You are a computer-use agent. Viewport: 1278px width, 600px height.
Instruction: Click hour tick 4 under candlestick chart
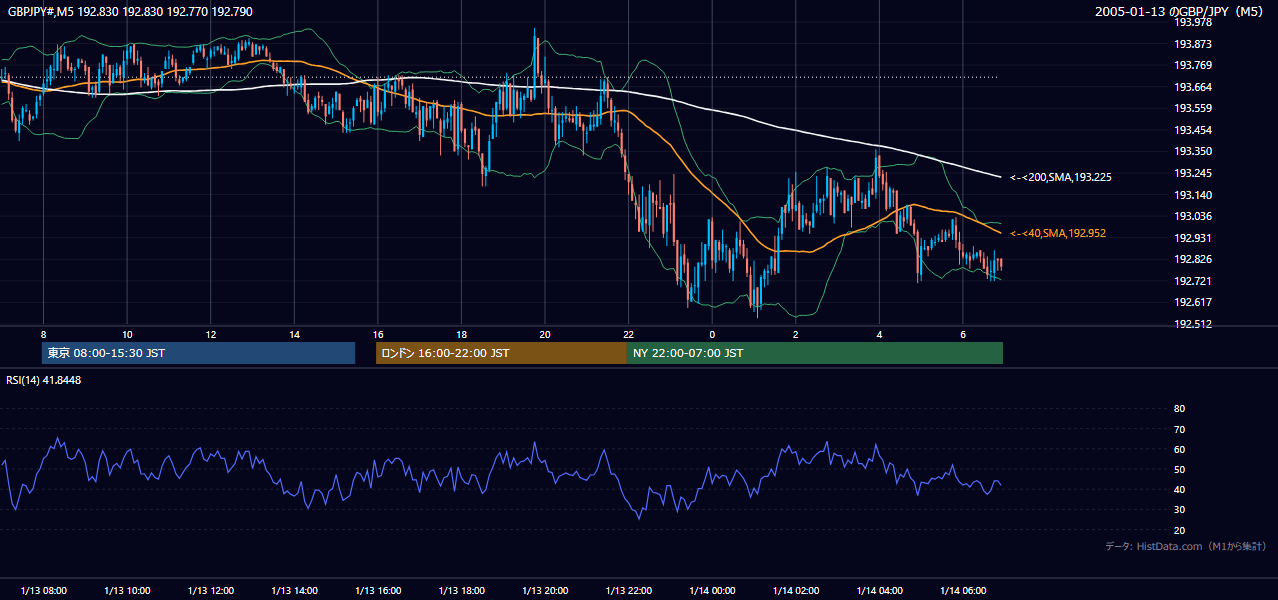click(879, 334)
